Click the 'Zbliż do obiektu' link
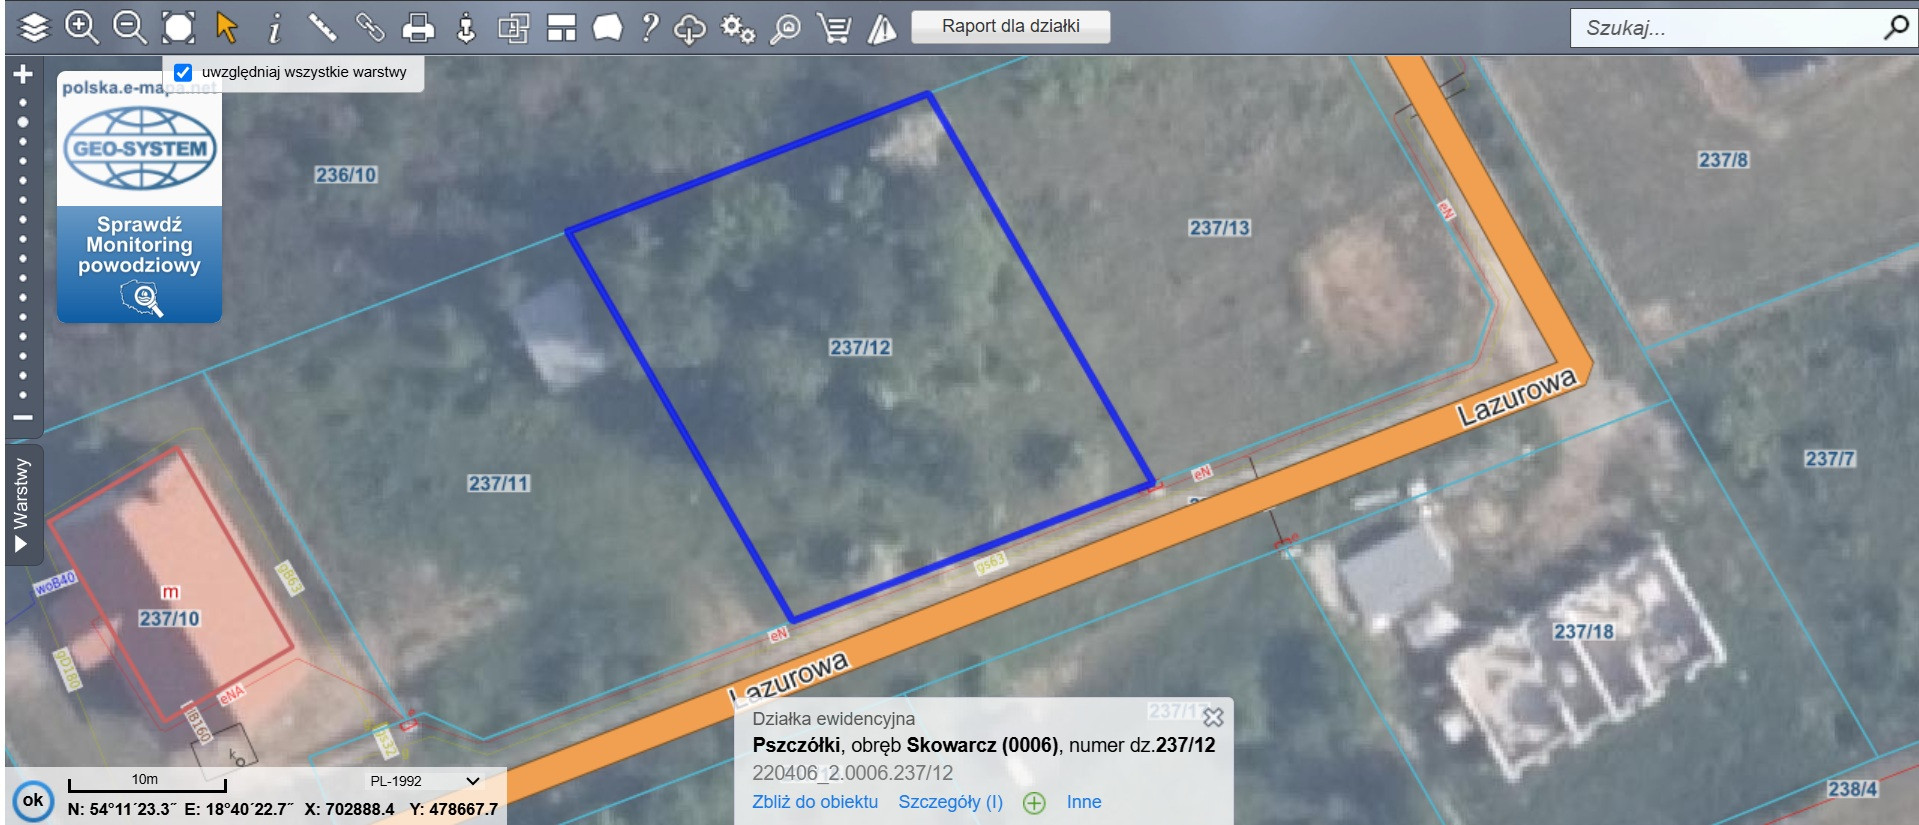The height and width of the screenshot is (825, 1919). click(814, 802)
